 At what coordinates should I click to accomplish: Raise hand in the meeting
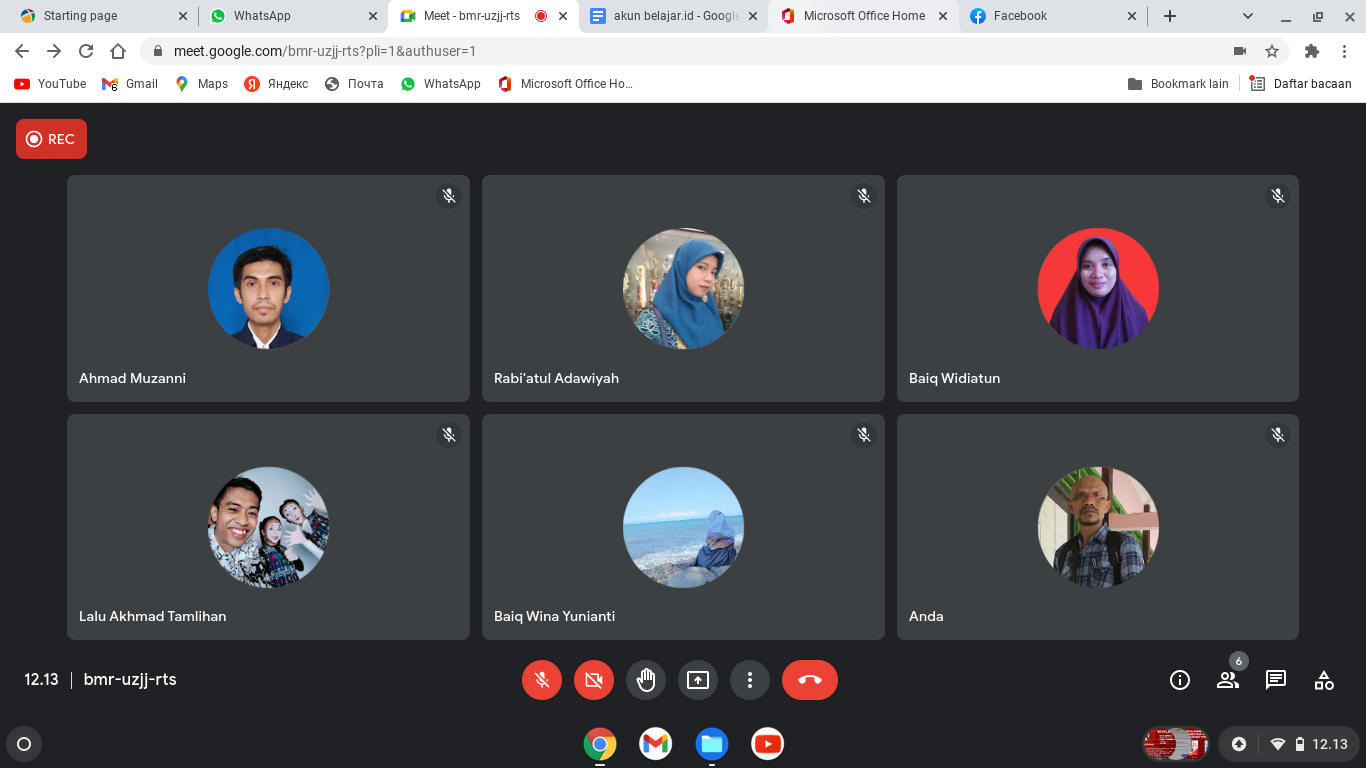coord(646,680)
